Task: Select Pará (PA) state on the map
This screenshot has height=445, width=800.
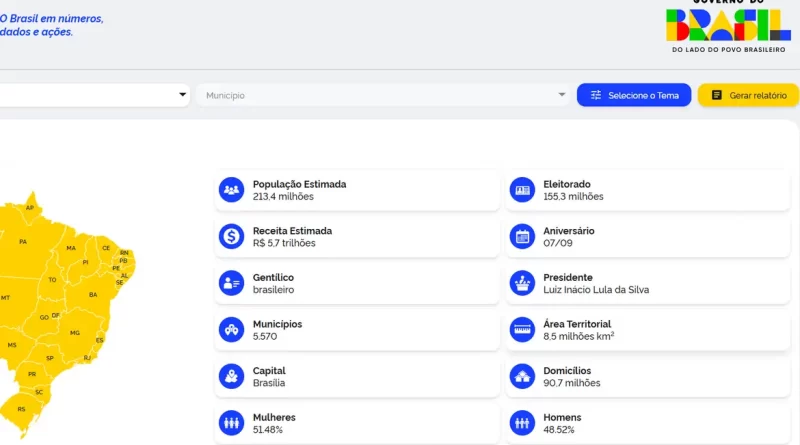Action: tap(23, 241)
